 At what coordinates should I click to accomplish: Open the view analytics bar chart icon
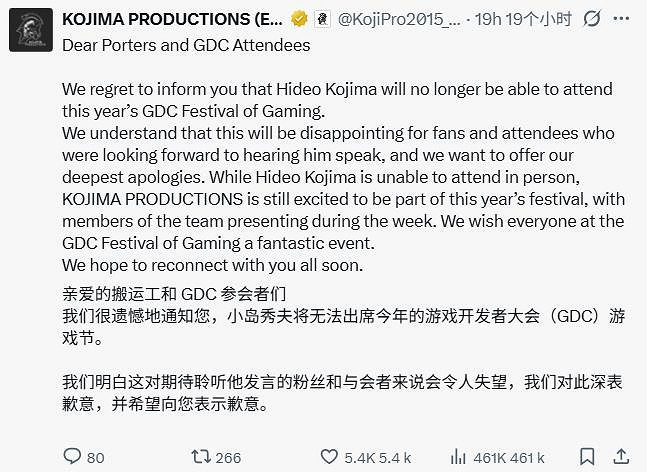click(x=457, y=457)
